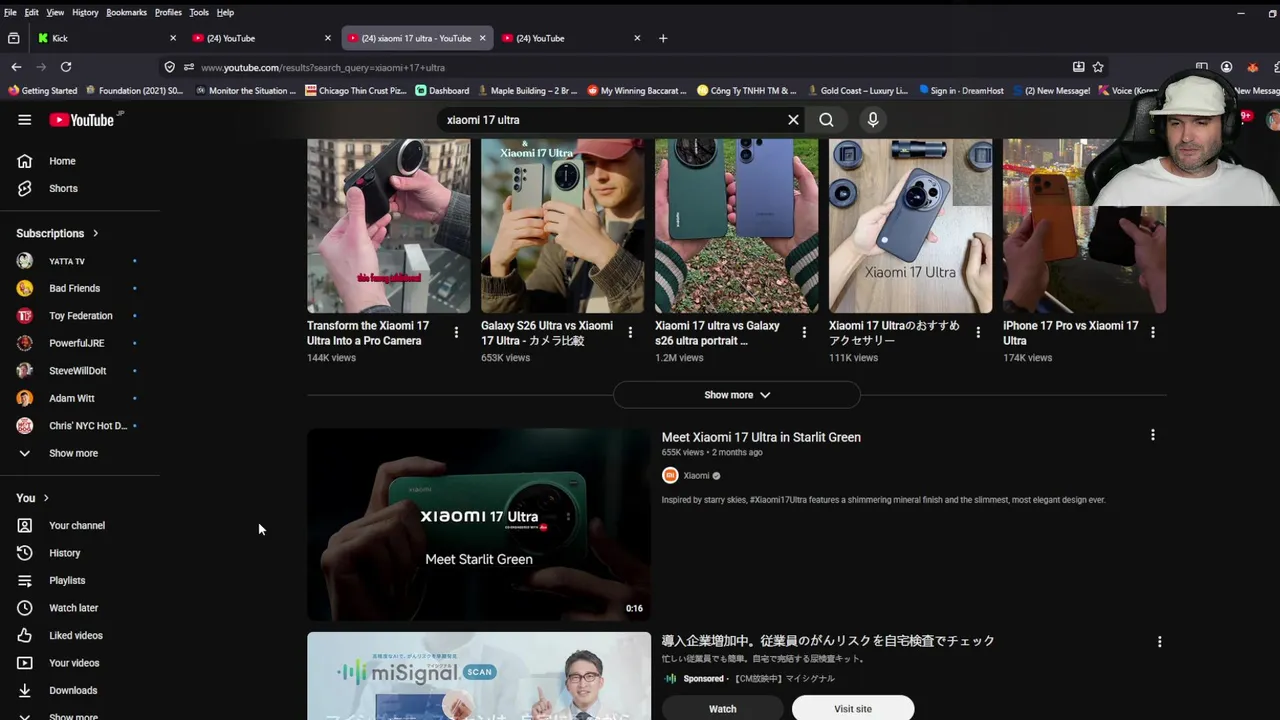Open Transform the Xiaomi 17 Ultra short thumbnail
This screenshot has height=720, width=1280.
click(x=388, y=226)
